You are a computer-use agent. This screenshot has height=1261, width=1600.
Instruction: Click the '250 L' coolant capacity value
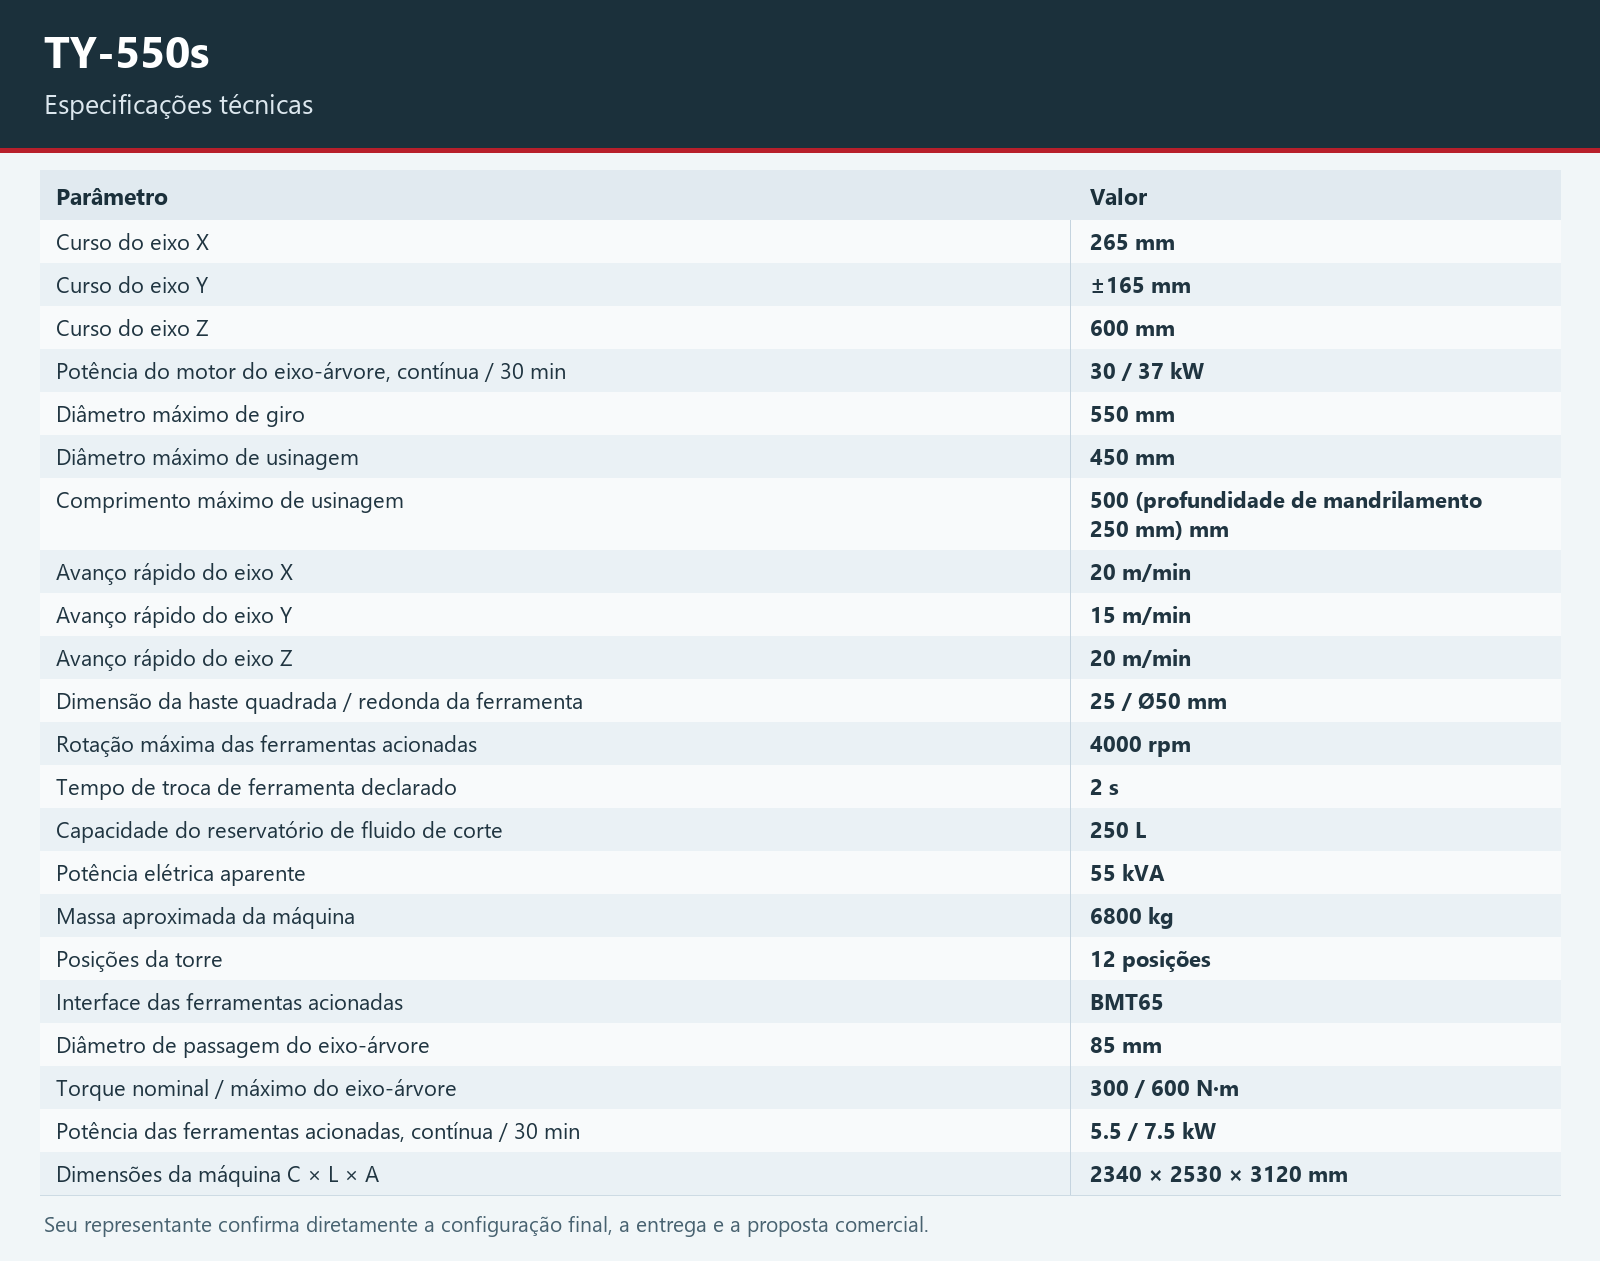pos(1118,830)
